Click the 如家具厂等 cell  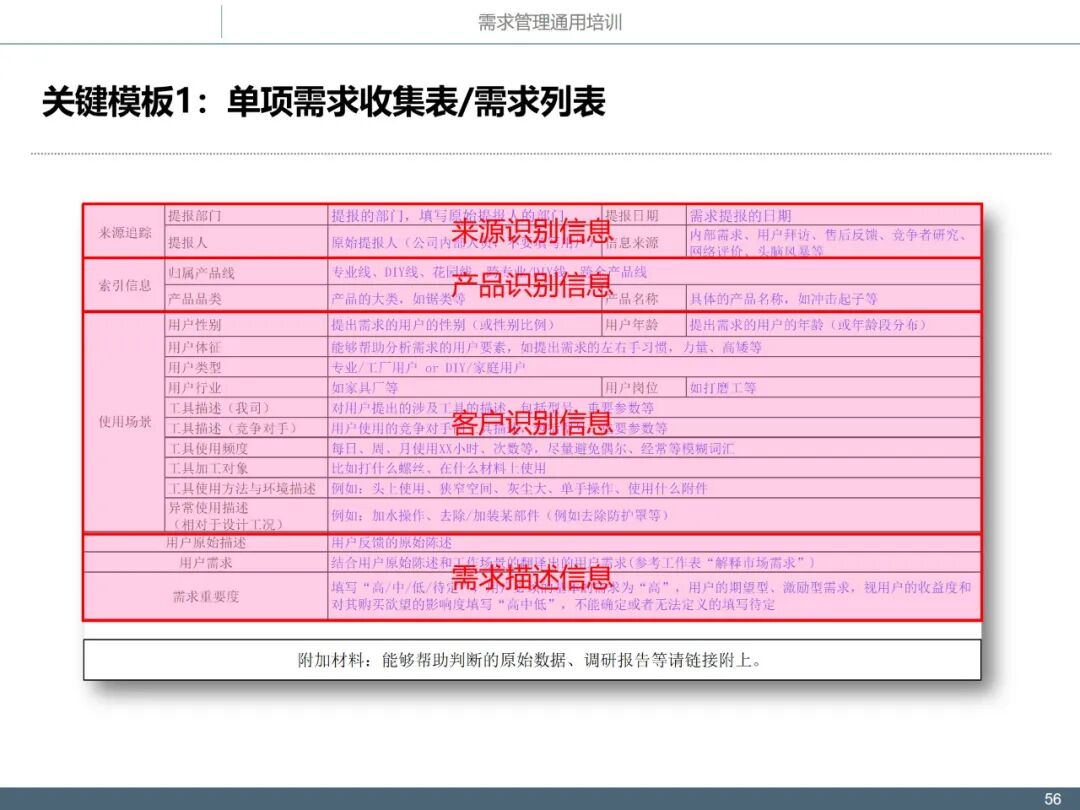(x=465, y=388)
